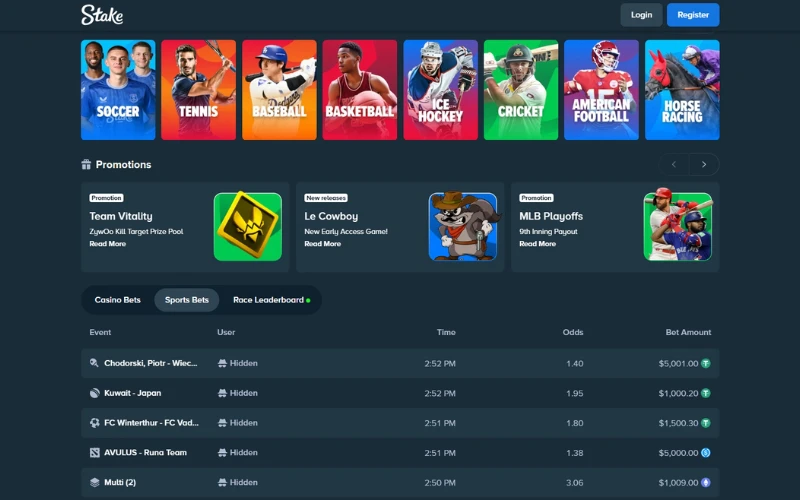This screenshot has height=500, width=800.
Task: Go to next promotions with right chevron
Action: pos(704,164)
